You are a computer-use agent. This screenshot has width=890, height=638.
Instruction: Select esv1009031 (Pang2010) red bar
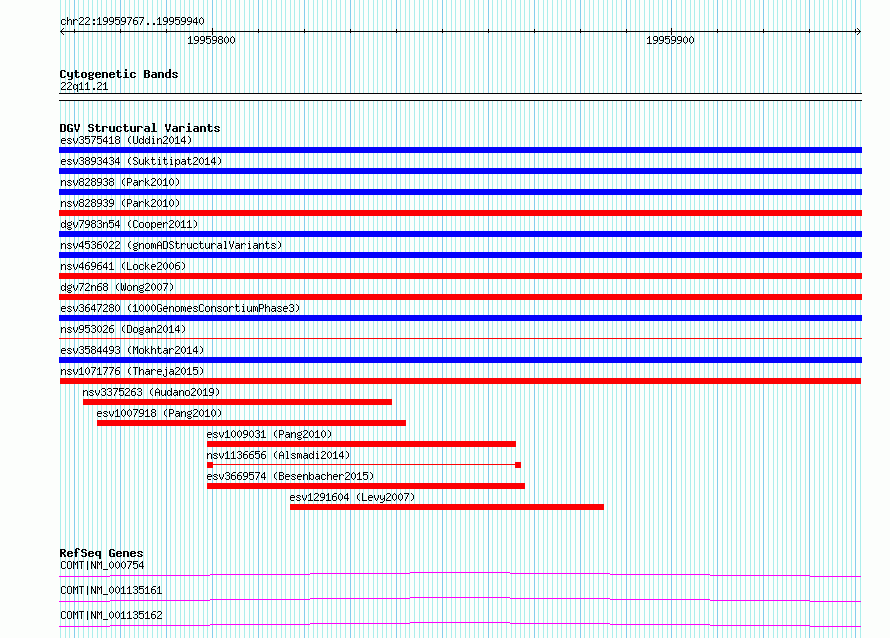[362, 444]
